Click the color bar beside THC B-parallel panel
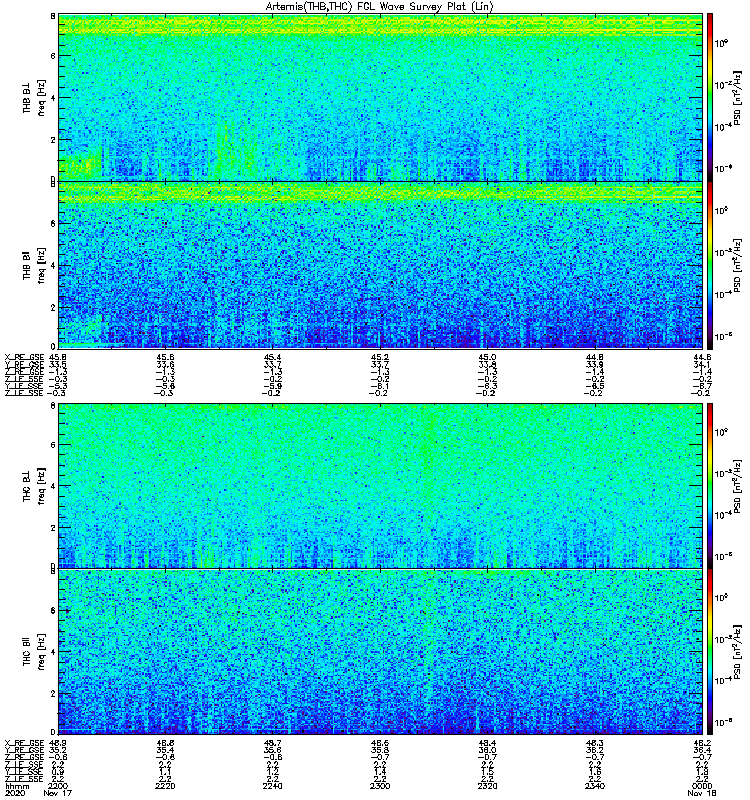750x800 pixels. [x=710, y=652]
